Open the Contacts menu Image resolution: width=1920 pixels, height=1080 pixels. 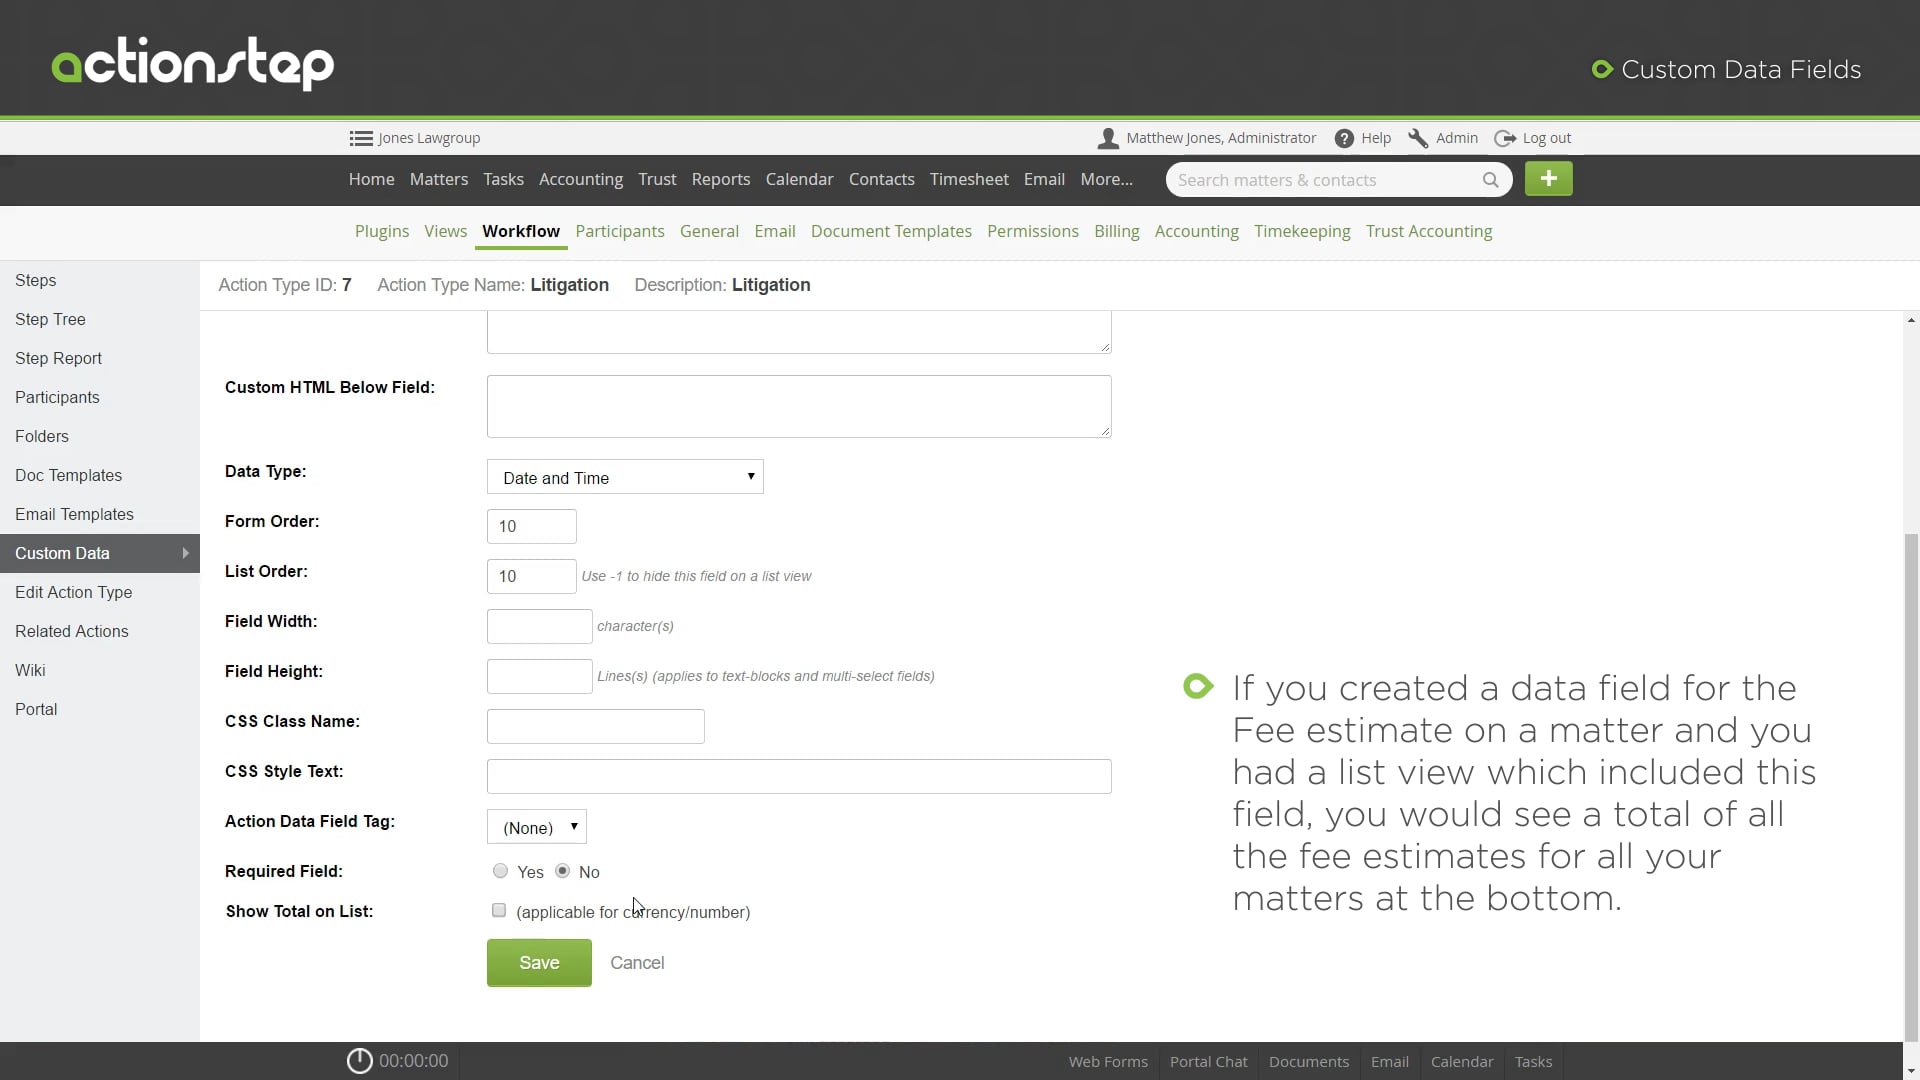coord(882,180)
